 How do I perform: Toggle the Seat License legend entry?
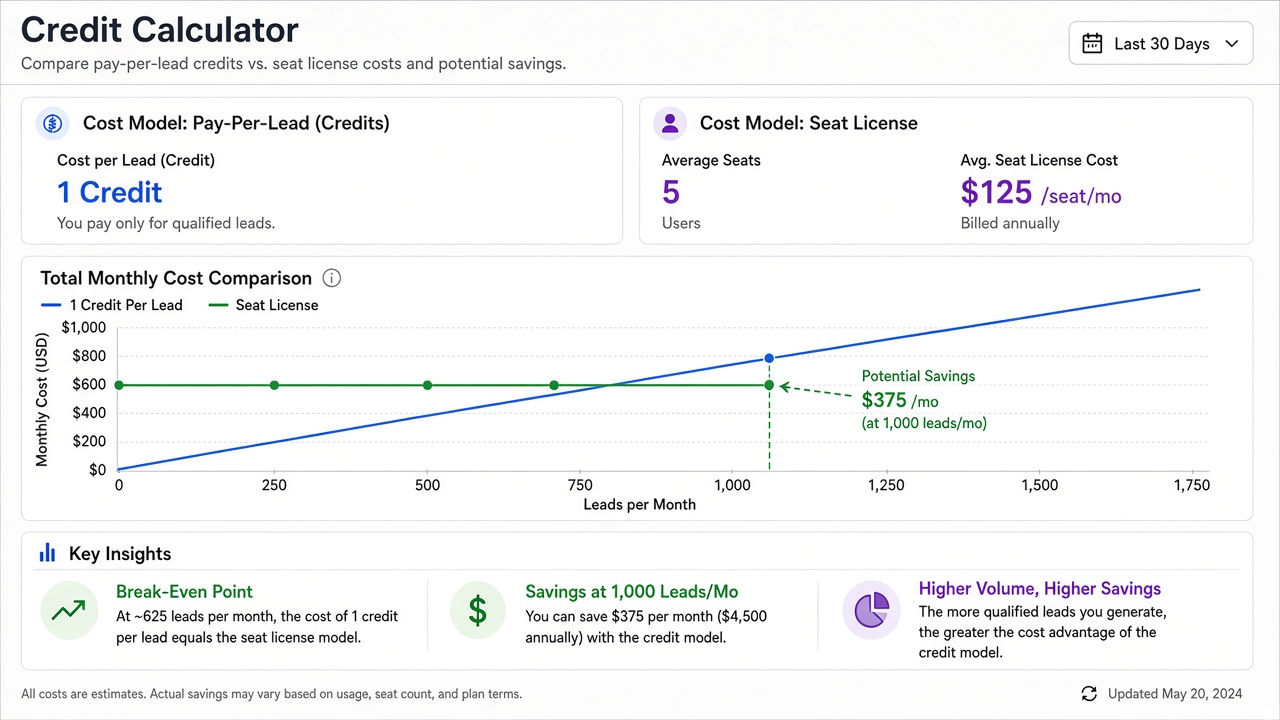[x=263, y=305]
